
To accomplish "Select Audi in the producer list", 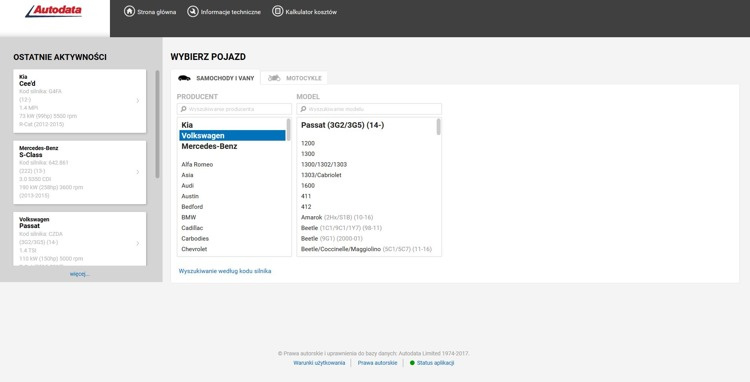I will [x=188, y=186].
